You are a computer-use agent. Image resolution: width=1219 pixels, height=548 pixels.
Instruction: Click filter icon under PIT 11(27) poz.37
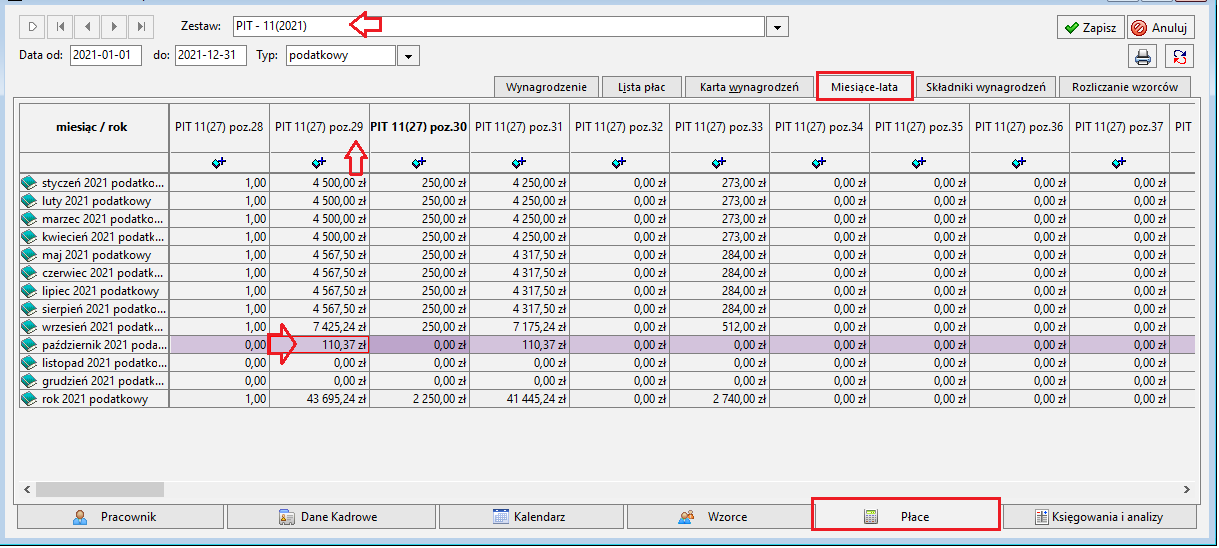1119,162
